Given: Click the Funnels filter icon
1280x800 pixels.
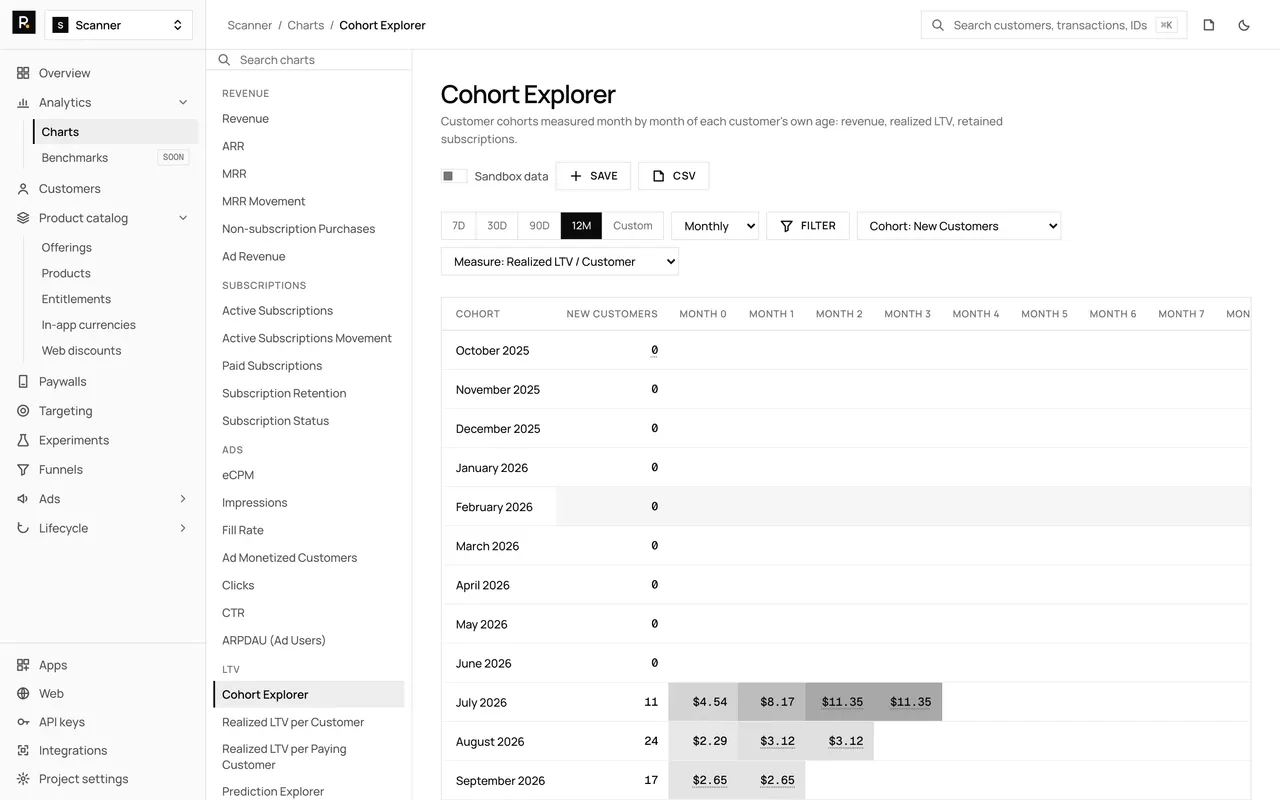Looking at the screenshot, I should click(23, 470).
